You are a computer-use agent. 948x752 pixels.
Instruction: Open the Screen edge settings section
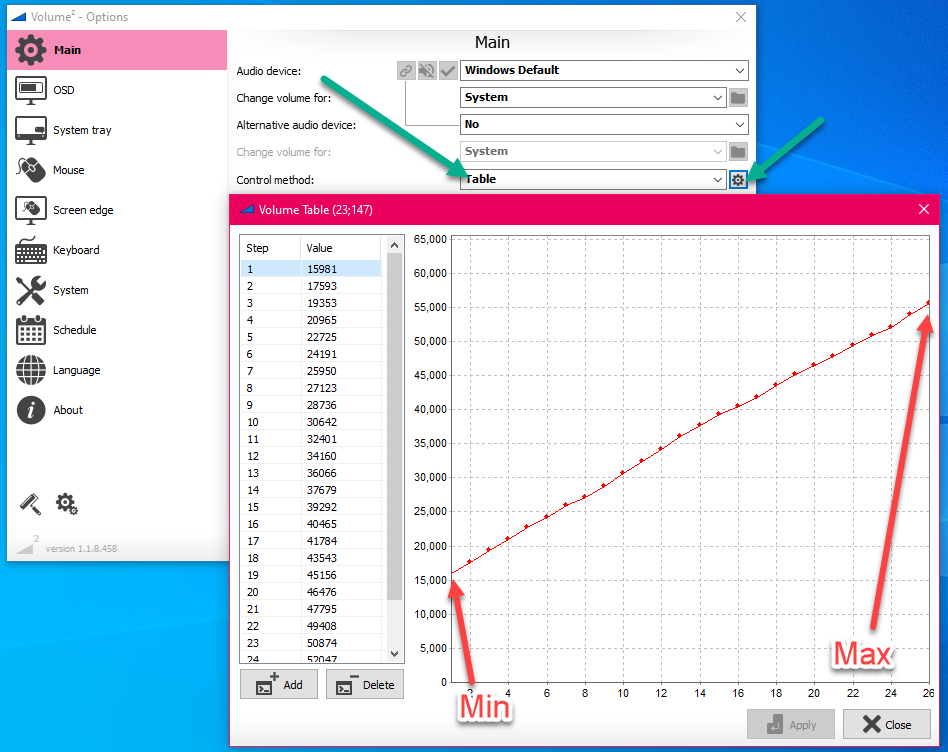point(117,210)
